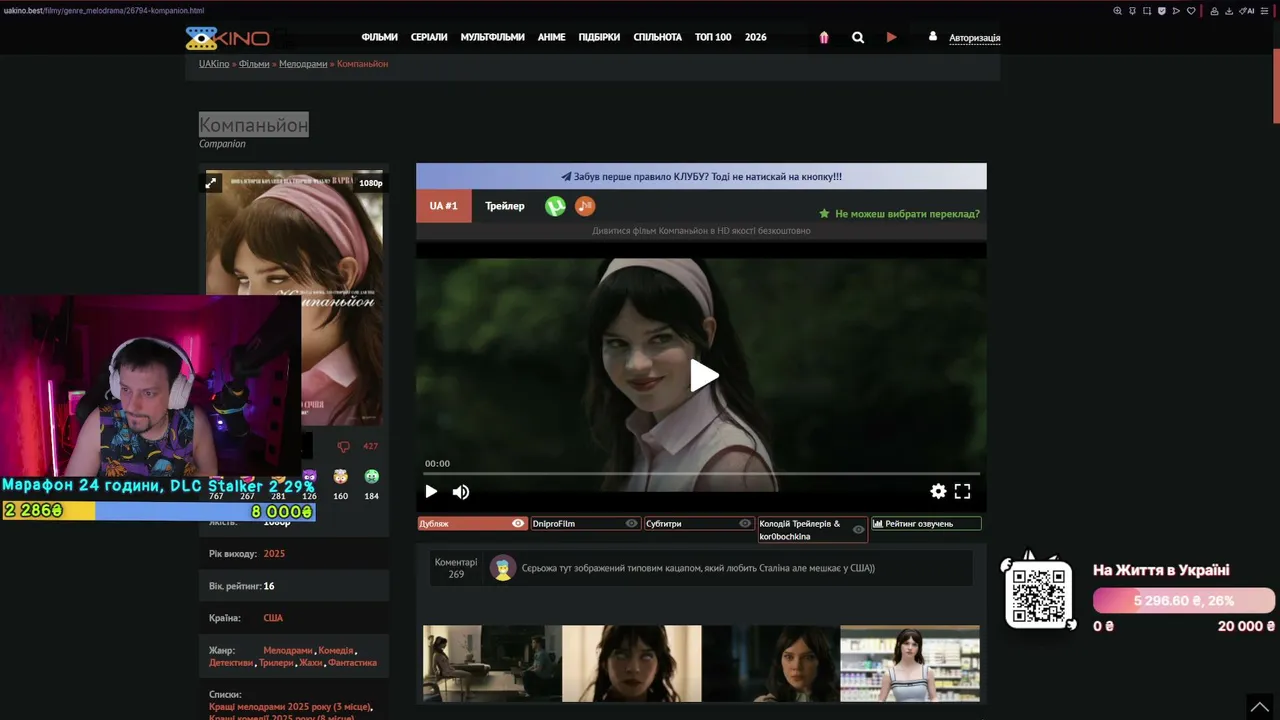1280x720 pixels.
Task: Click the sick green emoji reaction with 184
Action: point(372,477)
